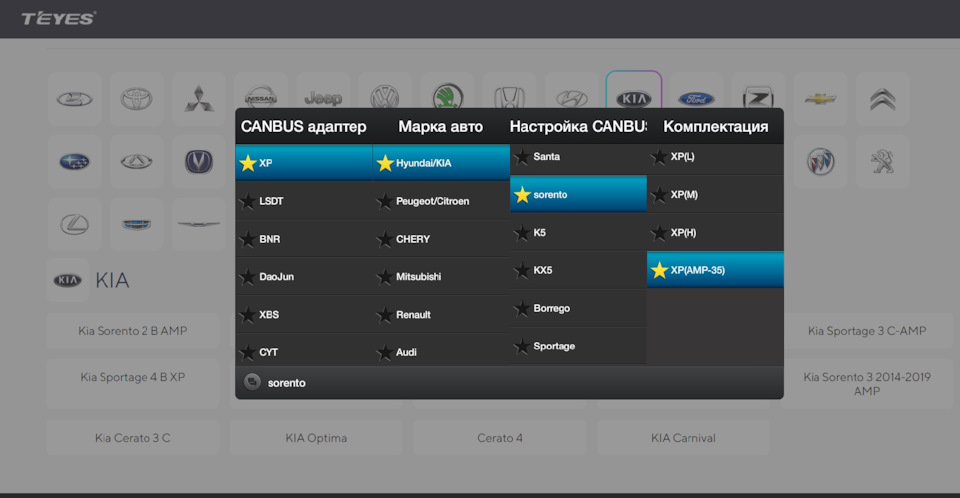Open the TEYES logo home link
Viewport: 960px width, 498px height.
(x=59, y=18)
